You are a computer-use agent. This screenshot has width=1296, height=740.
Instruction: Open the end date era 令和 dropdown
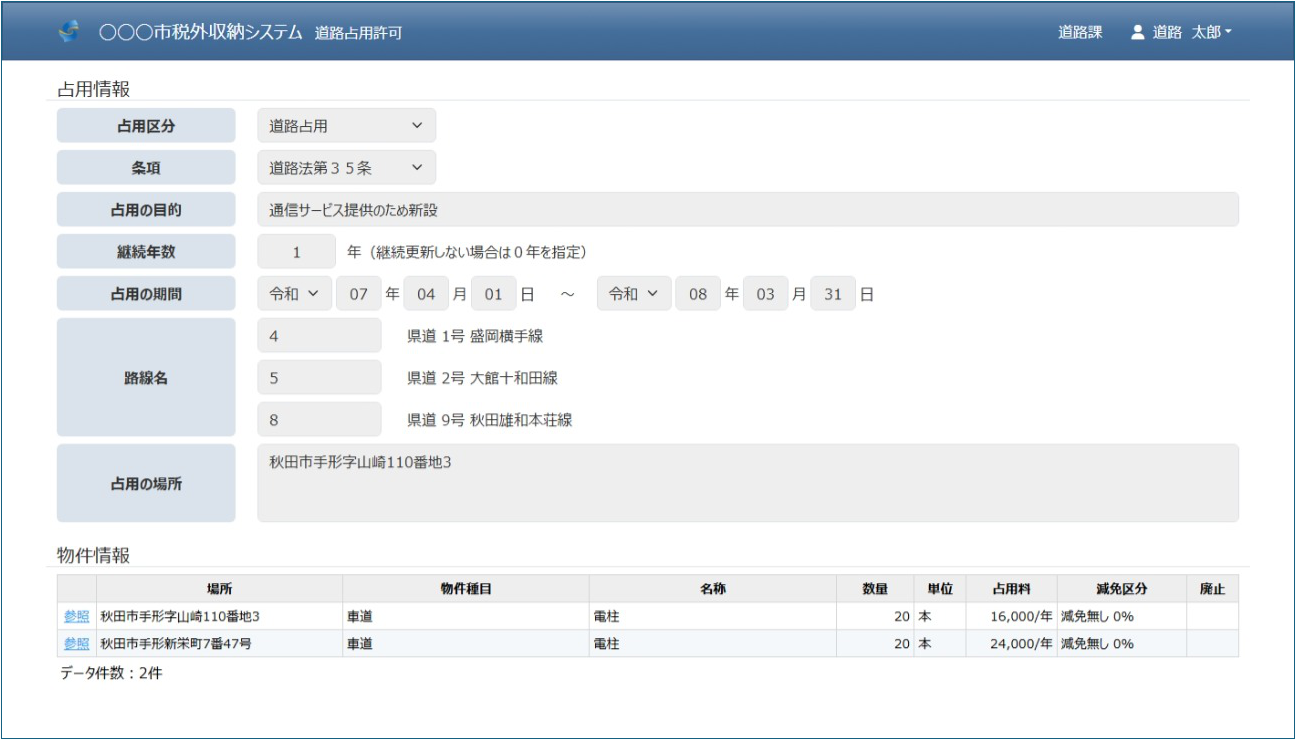click(634, 294)
